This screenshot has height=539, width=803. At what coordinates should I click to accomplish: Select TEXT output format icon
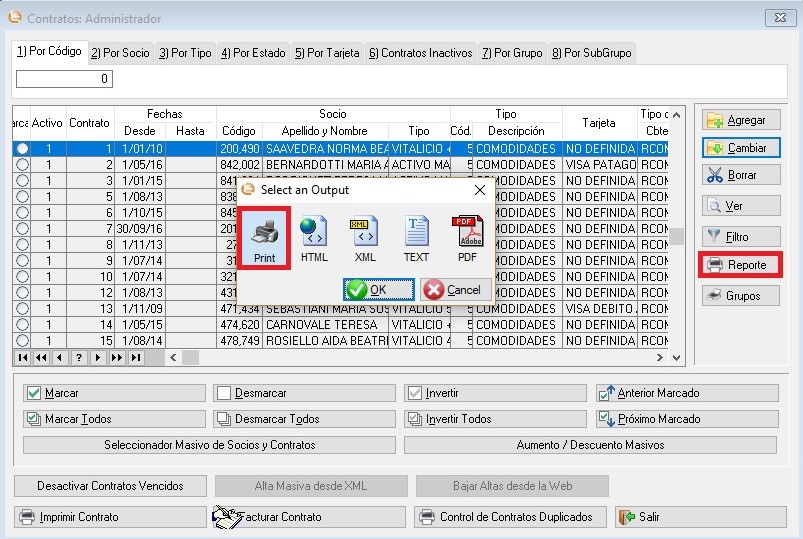point(416,238)
